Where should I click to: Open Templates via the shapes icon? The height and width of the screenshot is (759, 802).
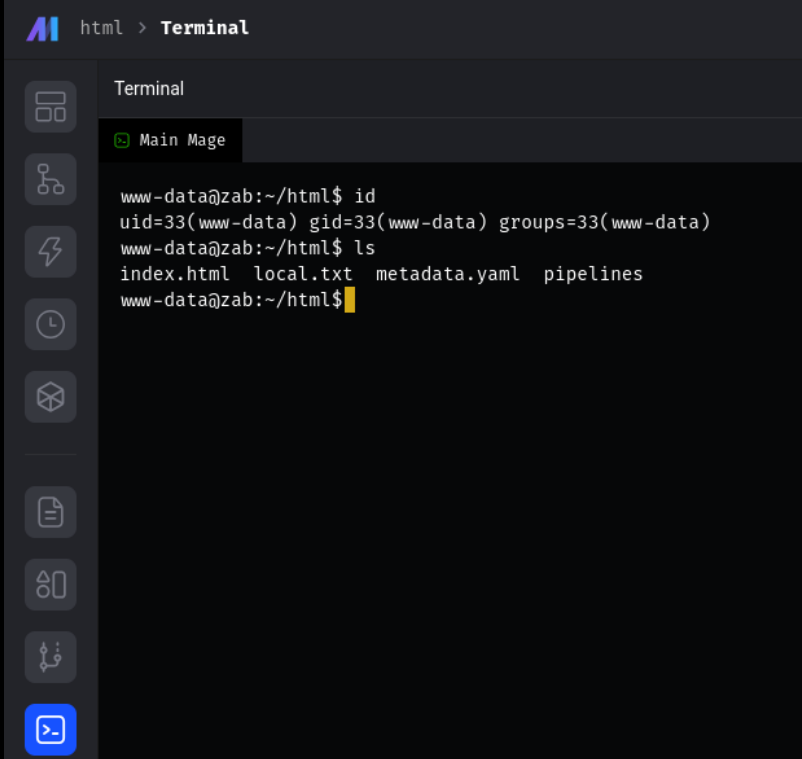tap(50, 585)
